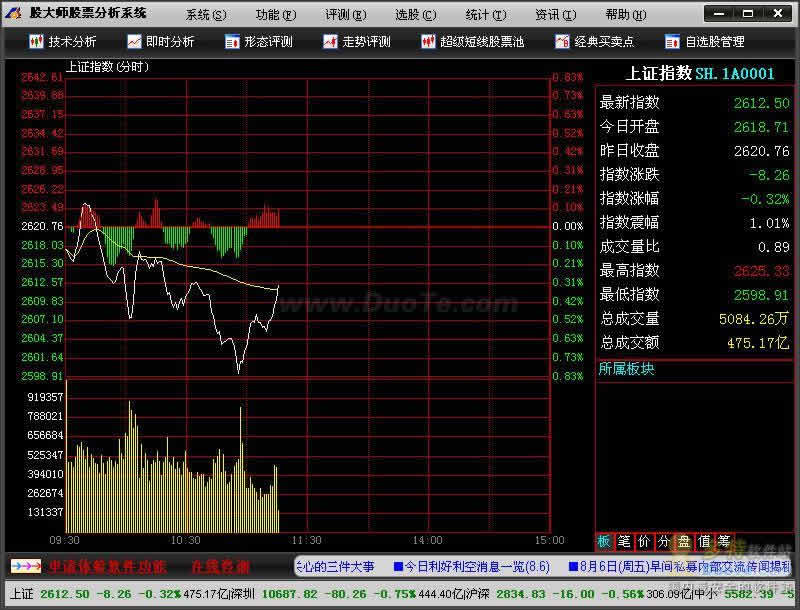Expand the 统计(T) menu

point(486,14)
